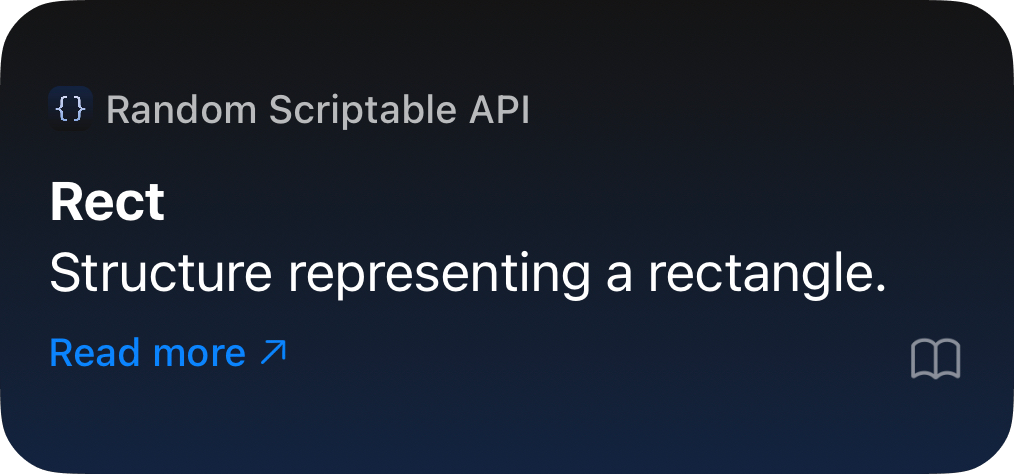Follow the Read more link

pos(167,353)
